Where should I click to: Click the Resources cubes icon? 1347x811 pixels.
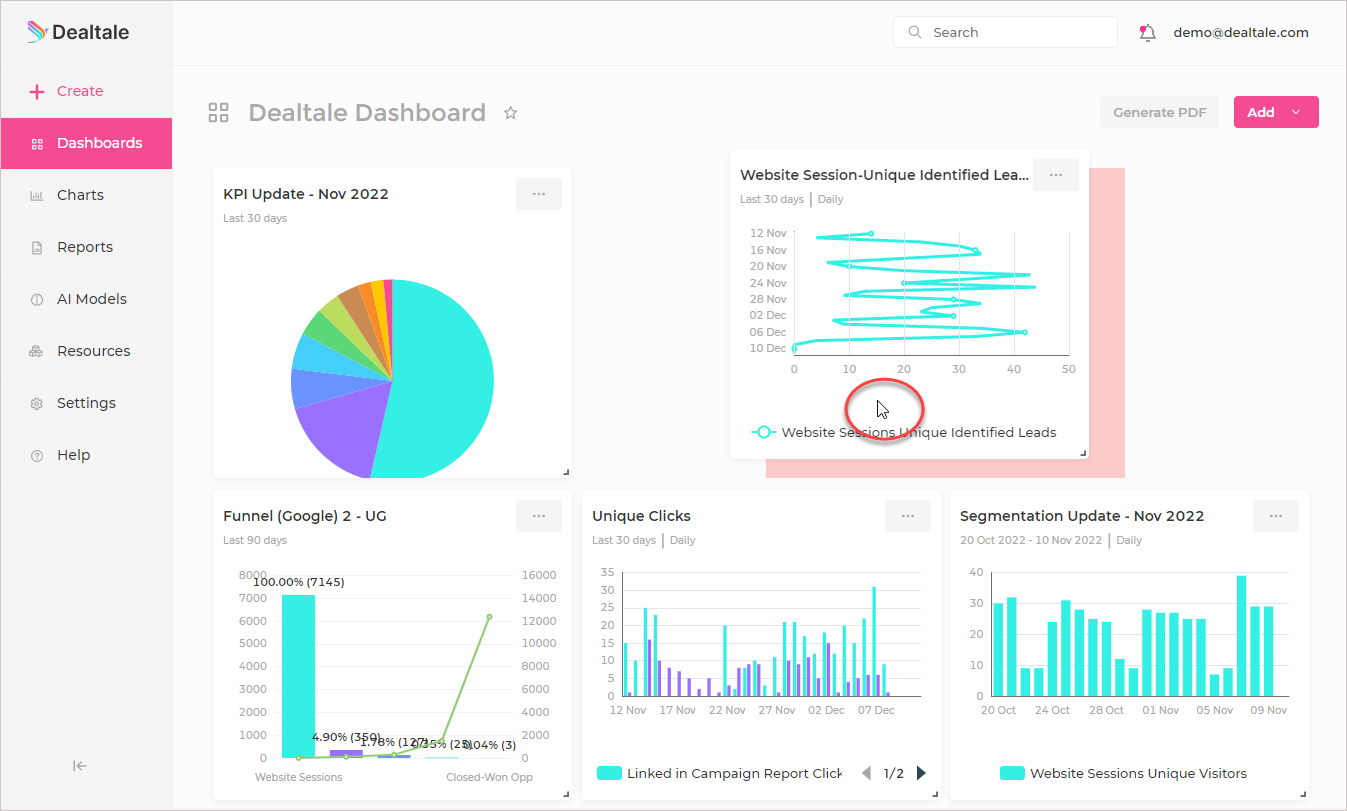click(x=37, y=351)
